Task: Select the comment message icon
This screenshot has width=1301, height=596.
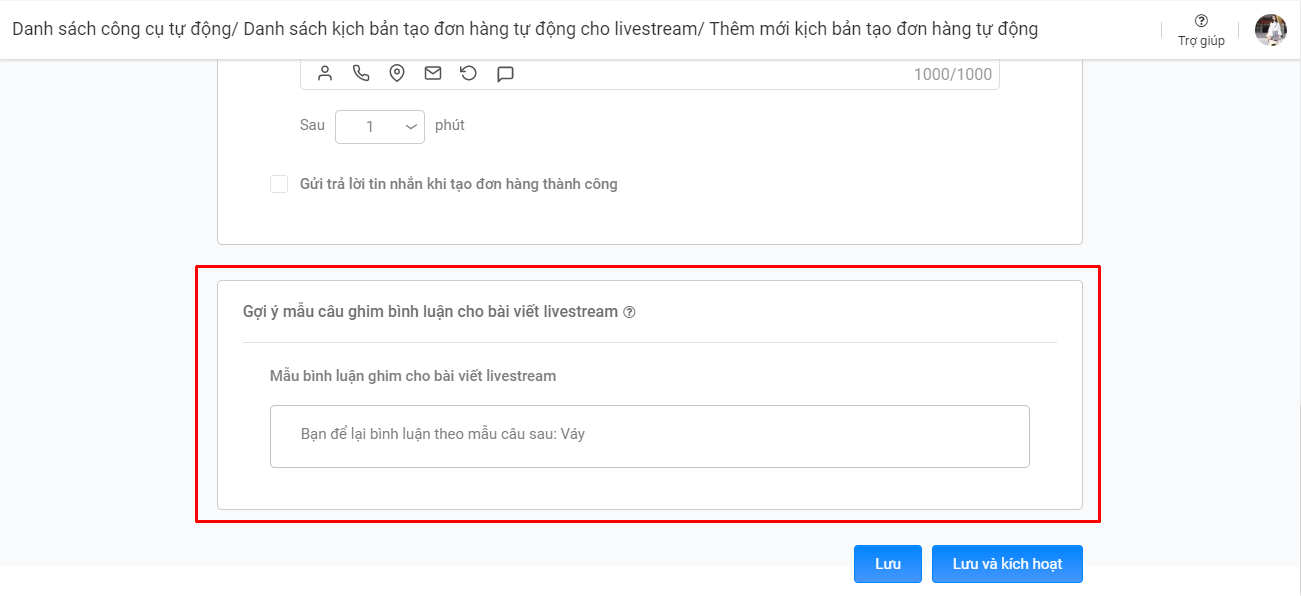Action: (505, 72)
